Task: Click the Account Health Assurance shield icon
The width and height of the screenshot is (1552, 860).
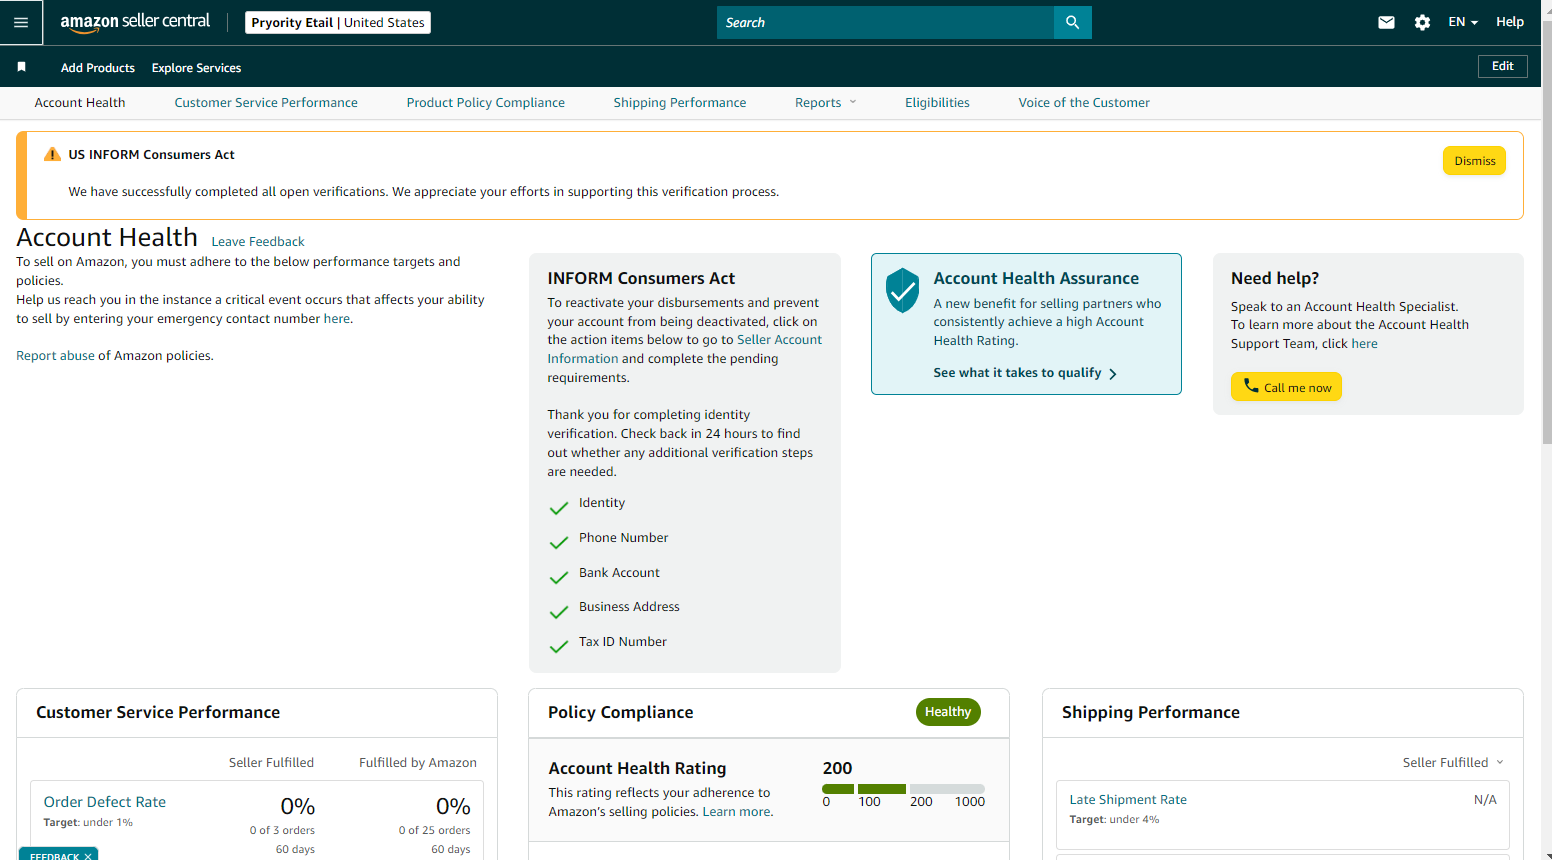Action: pyautogui.click(x=902, y=290)
